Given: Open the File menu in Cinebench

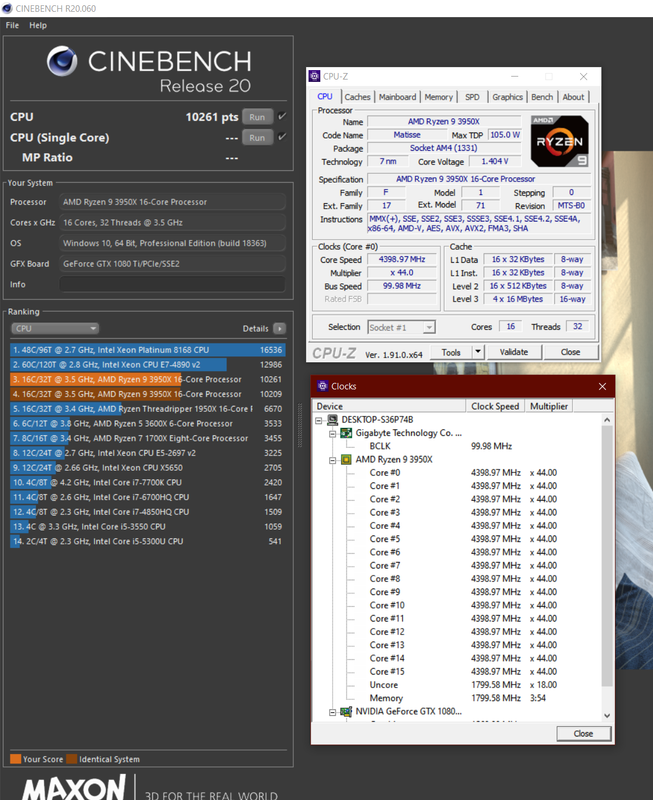Looking at the screenshot, I should click(12, 25).
